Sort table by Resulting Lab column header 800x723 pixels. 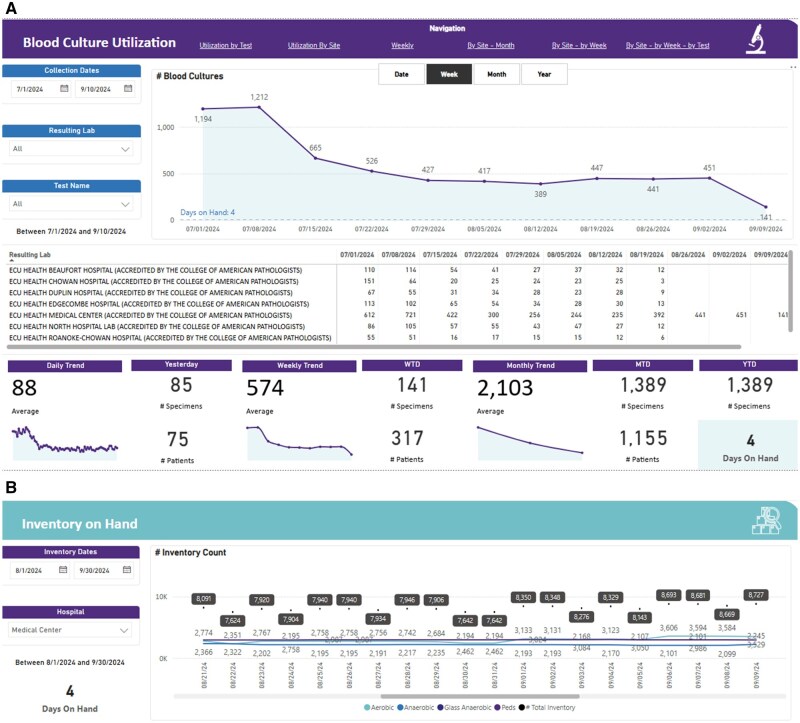coord(30,255)
